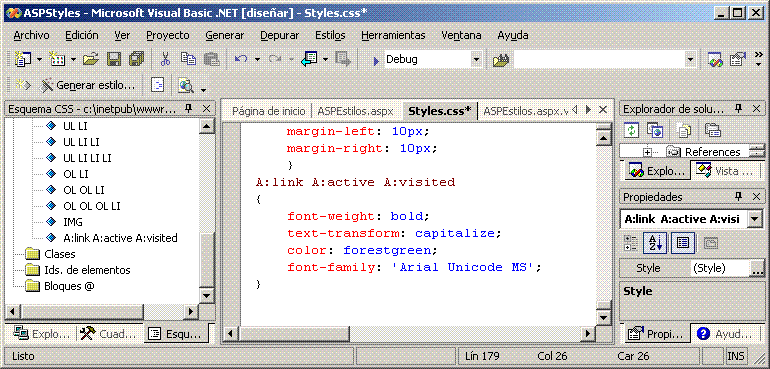Image resolution: width=770 pixels, height=369 pixels.
Task: Select the IMG node in the CSS outline
Action: click(x=73, y=222)
